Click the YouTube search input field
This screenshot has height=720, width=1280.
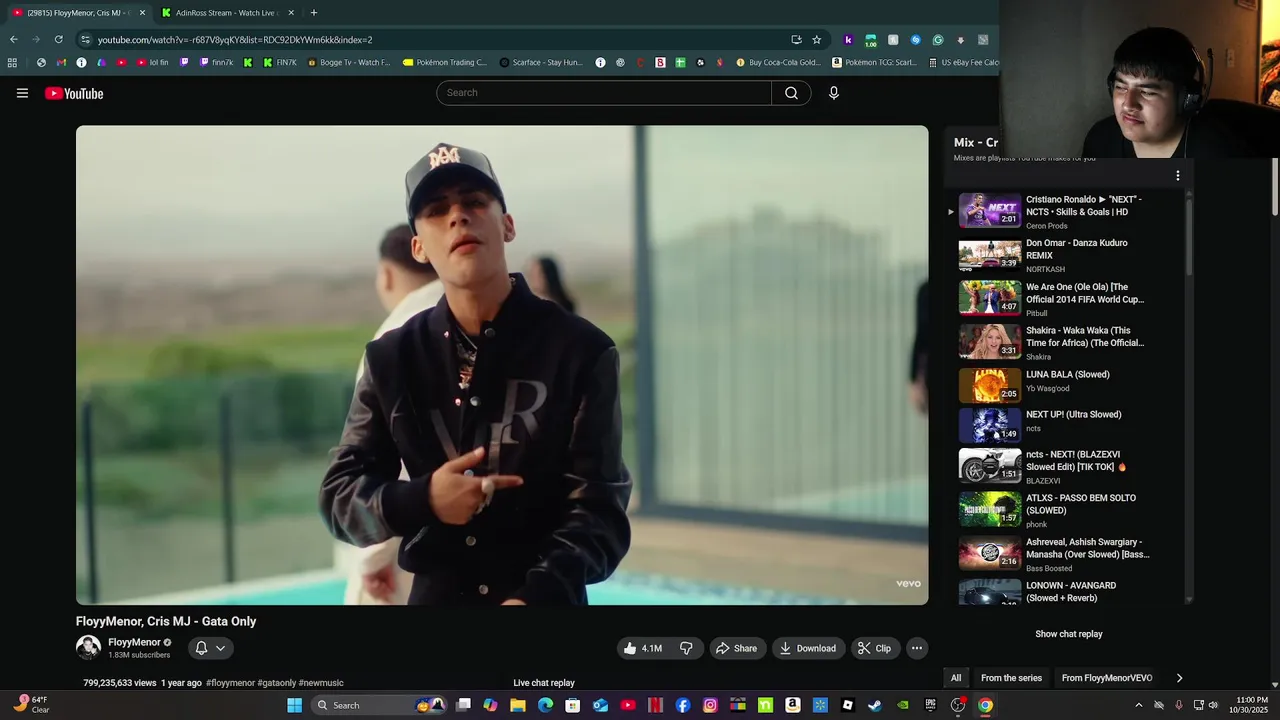(x=604, y=93)
